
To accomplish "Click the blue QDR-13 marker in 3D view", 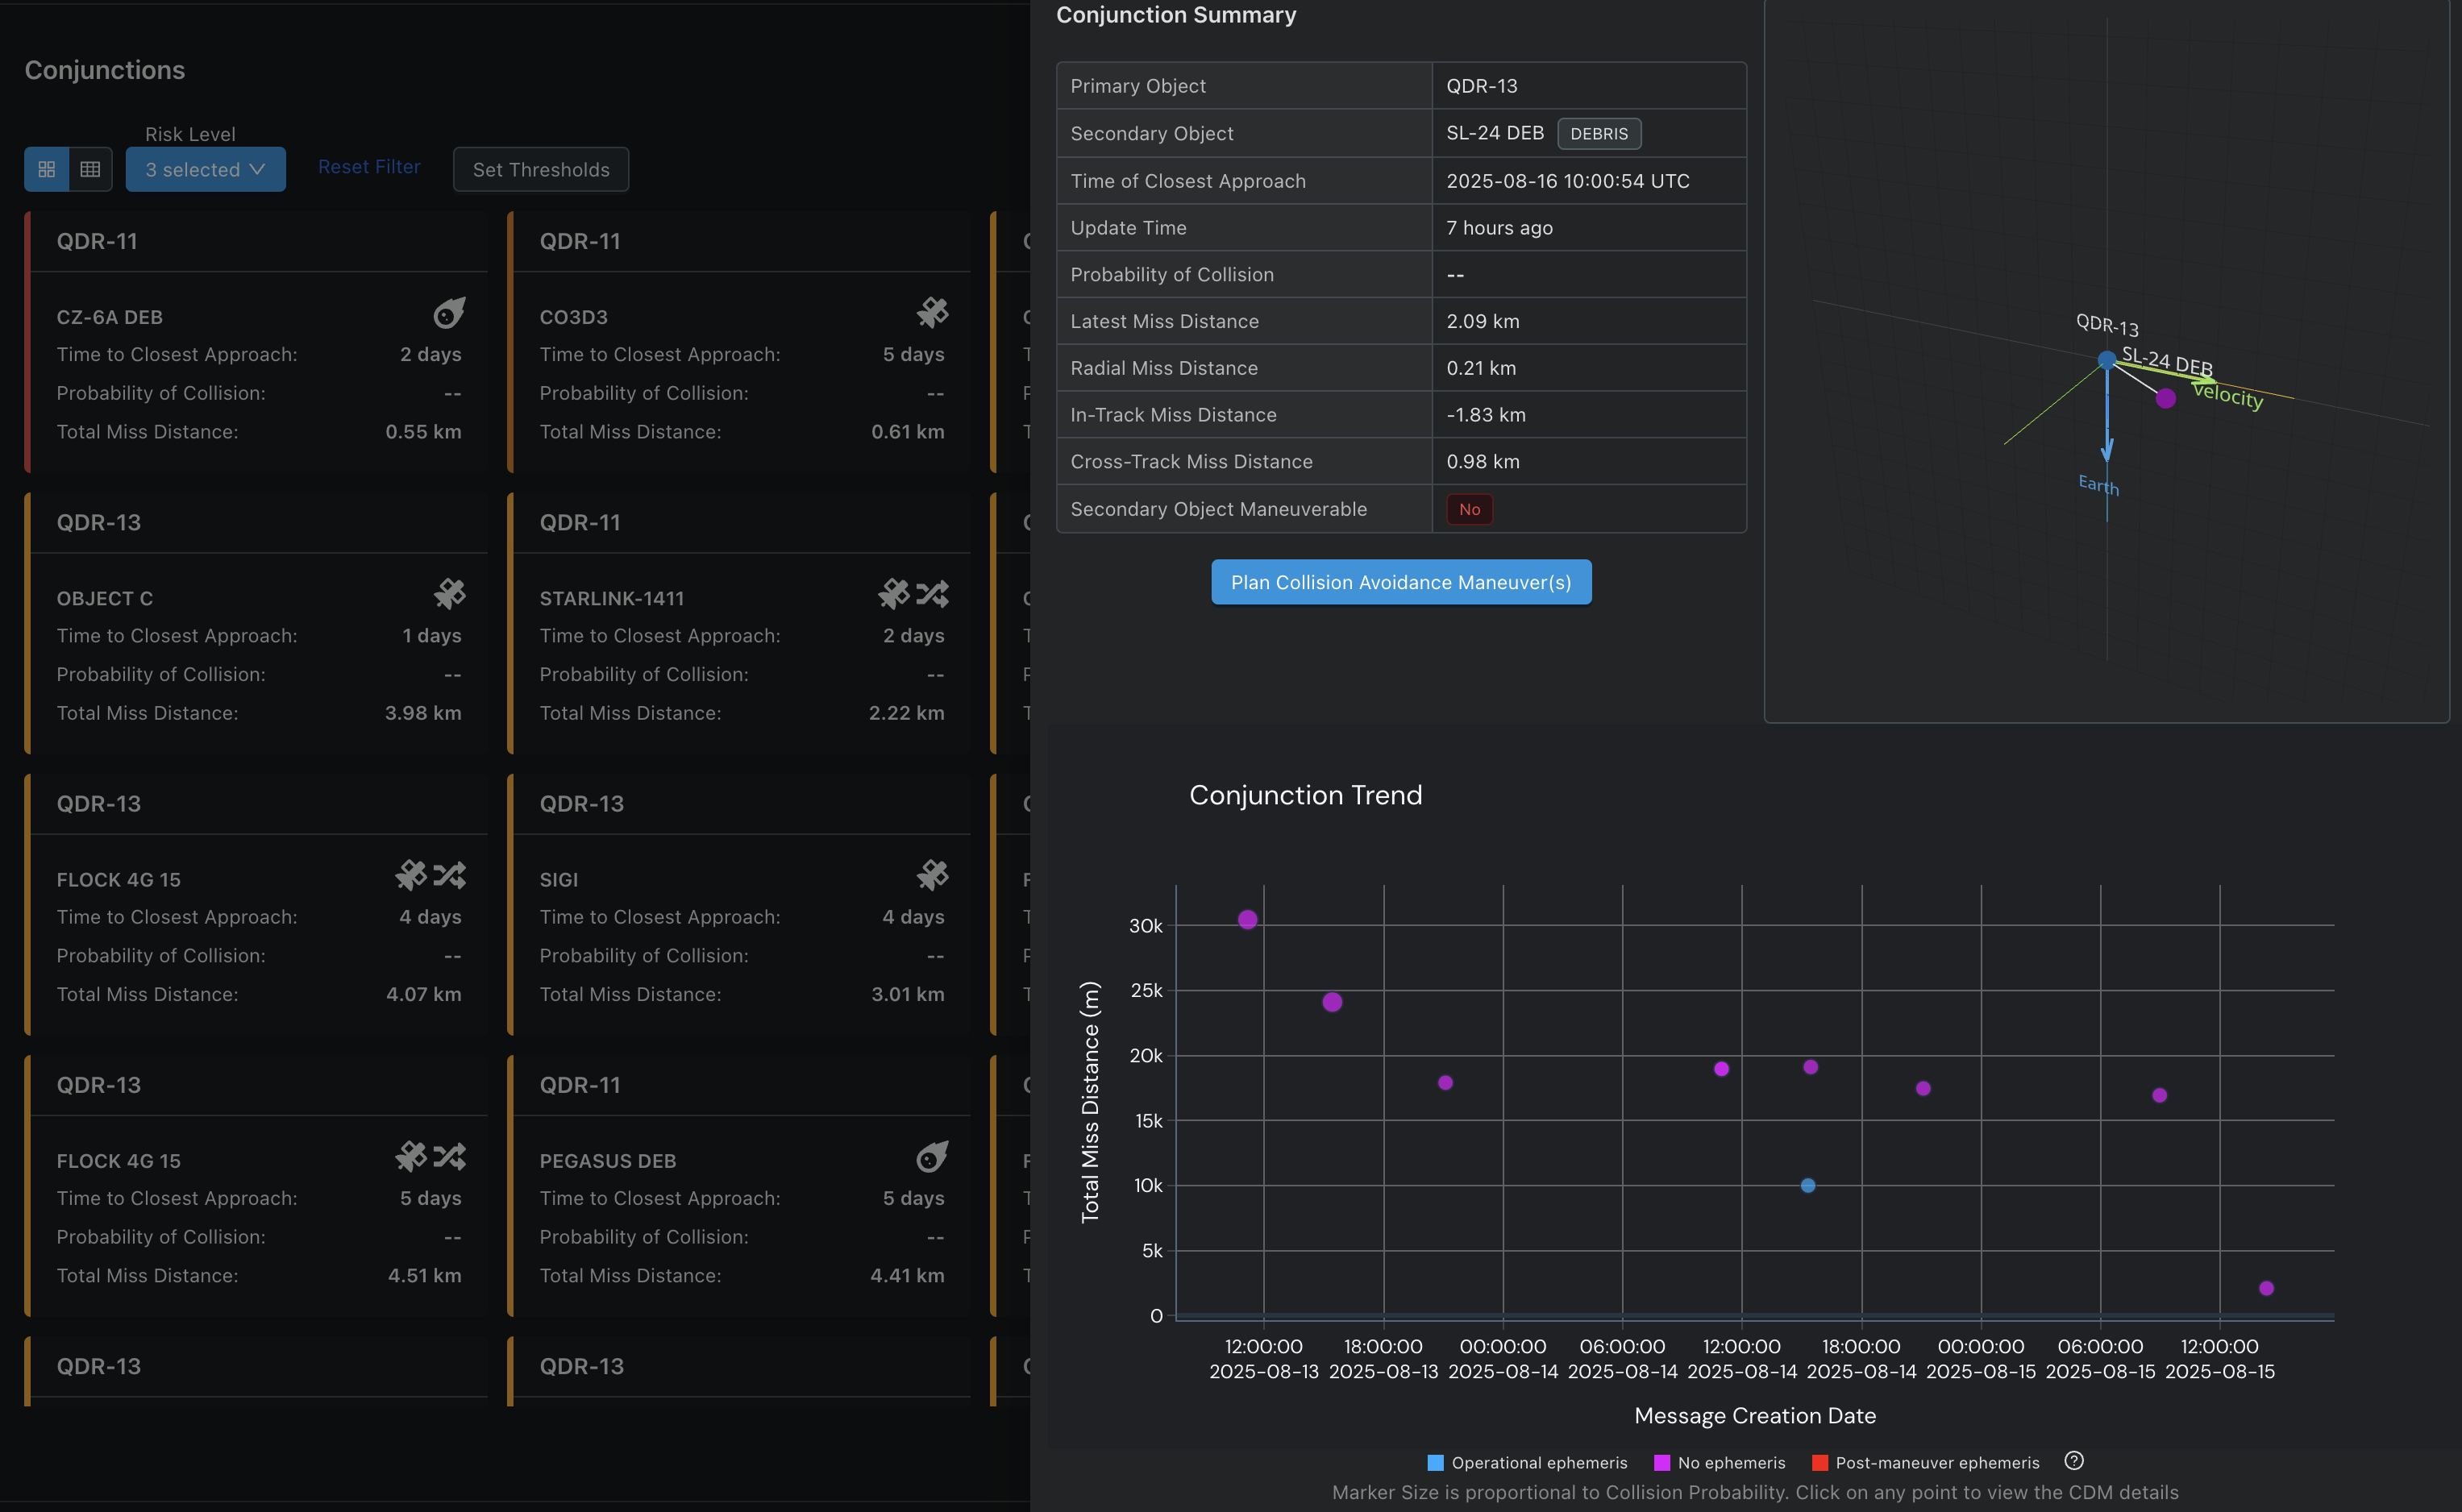I will click(2106, 359).
